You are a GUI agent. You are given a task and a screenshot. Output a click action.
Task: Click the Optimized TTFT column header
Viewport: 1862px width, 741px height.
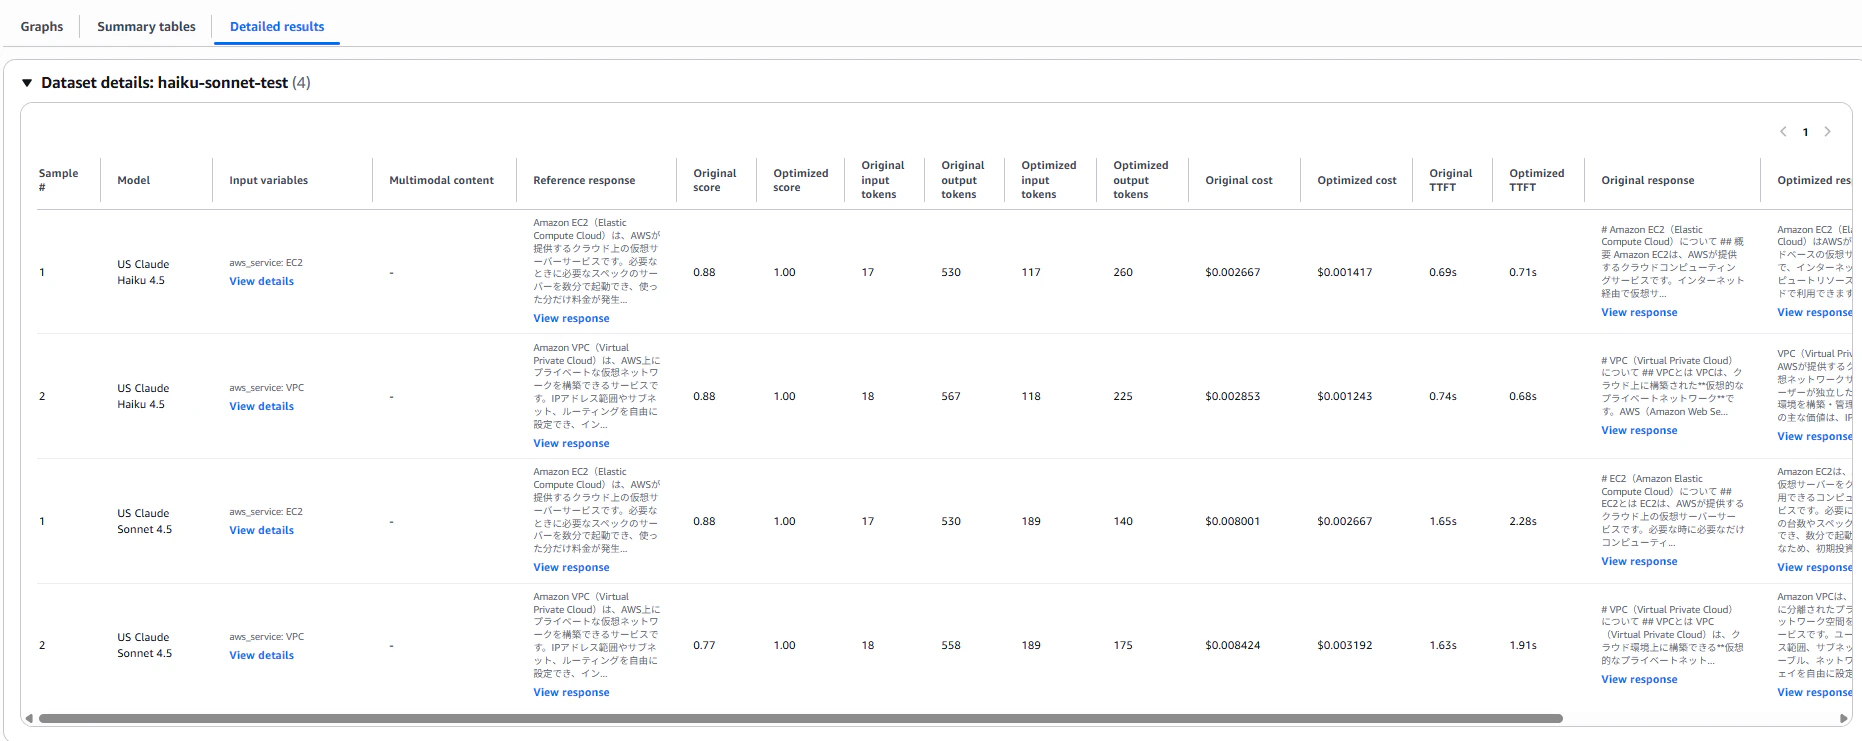[1536, 180]
